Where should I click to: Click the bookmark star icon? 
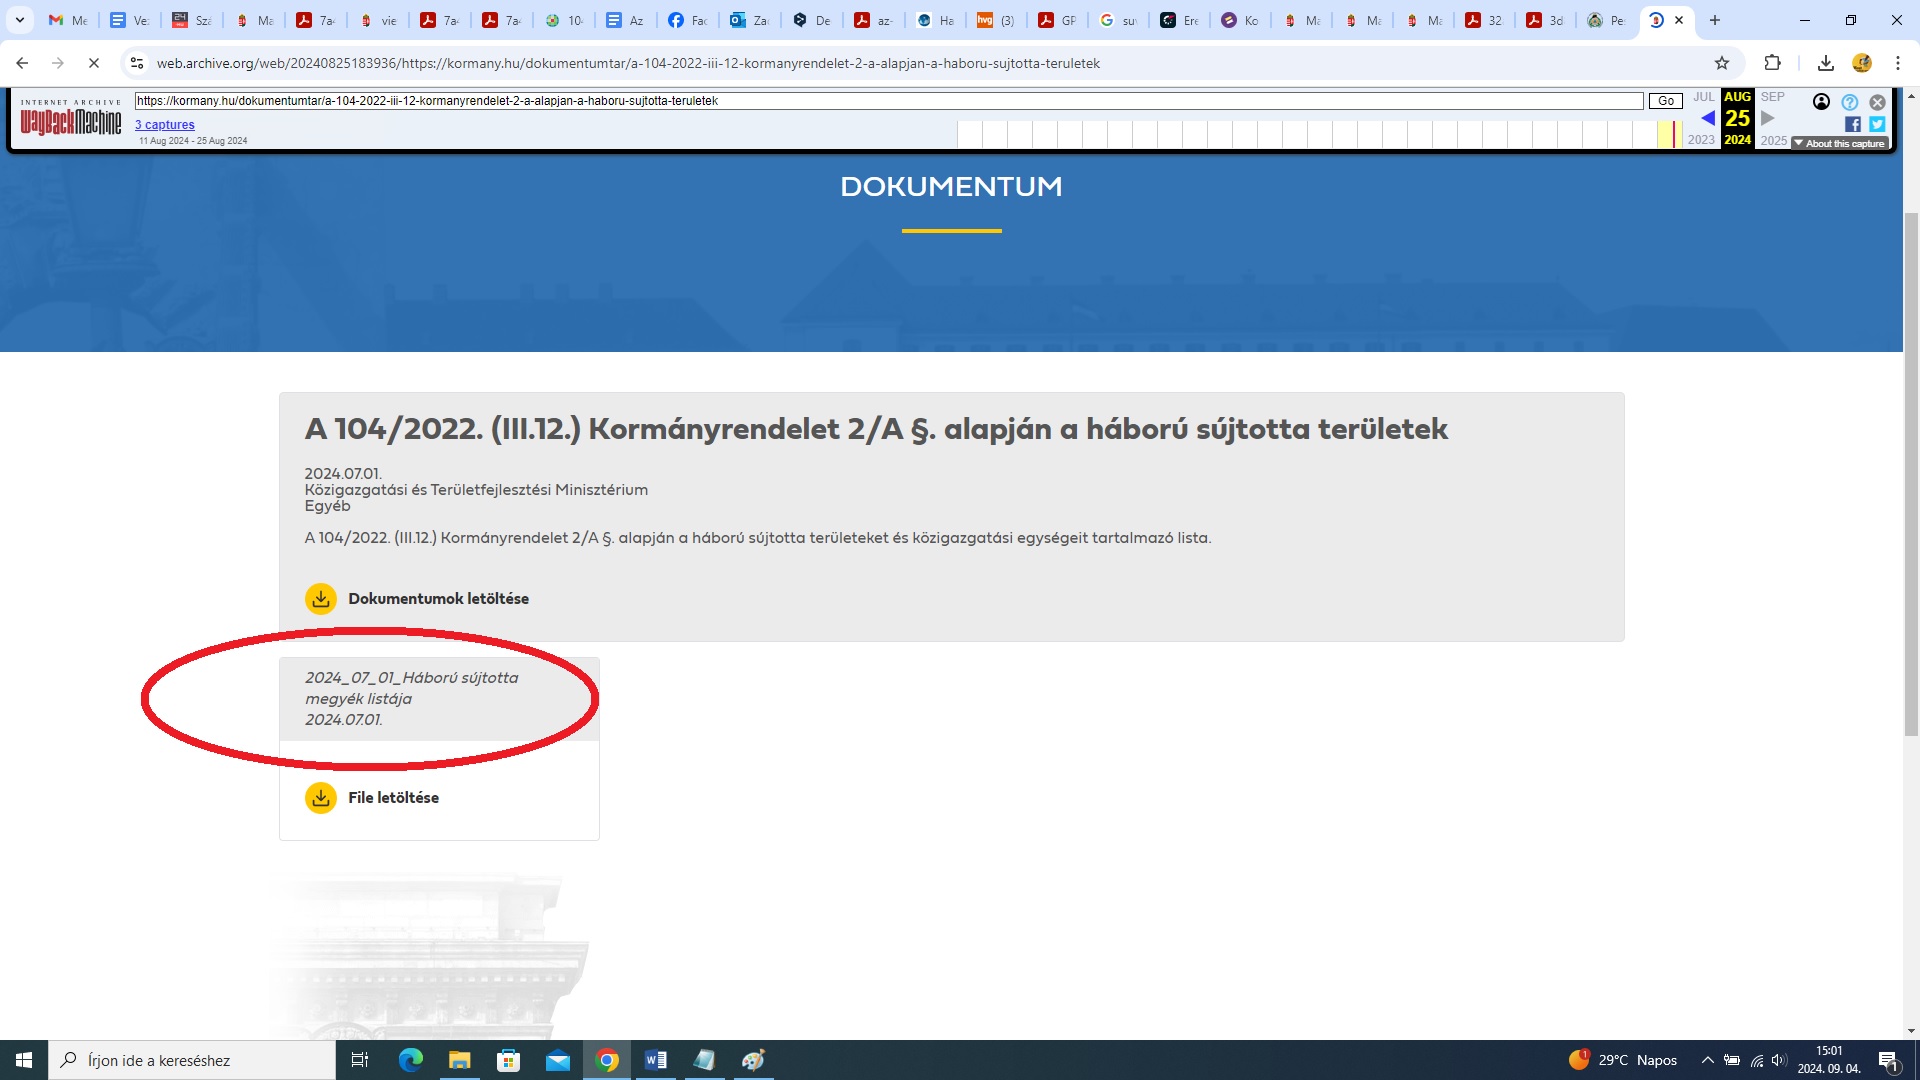pos(1721,63)
